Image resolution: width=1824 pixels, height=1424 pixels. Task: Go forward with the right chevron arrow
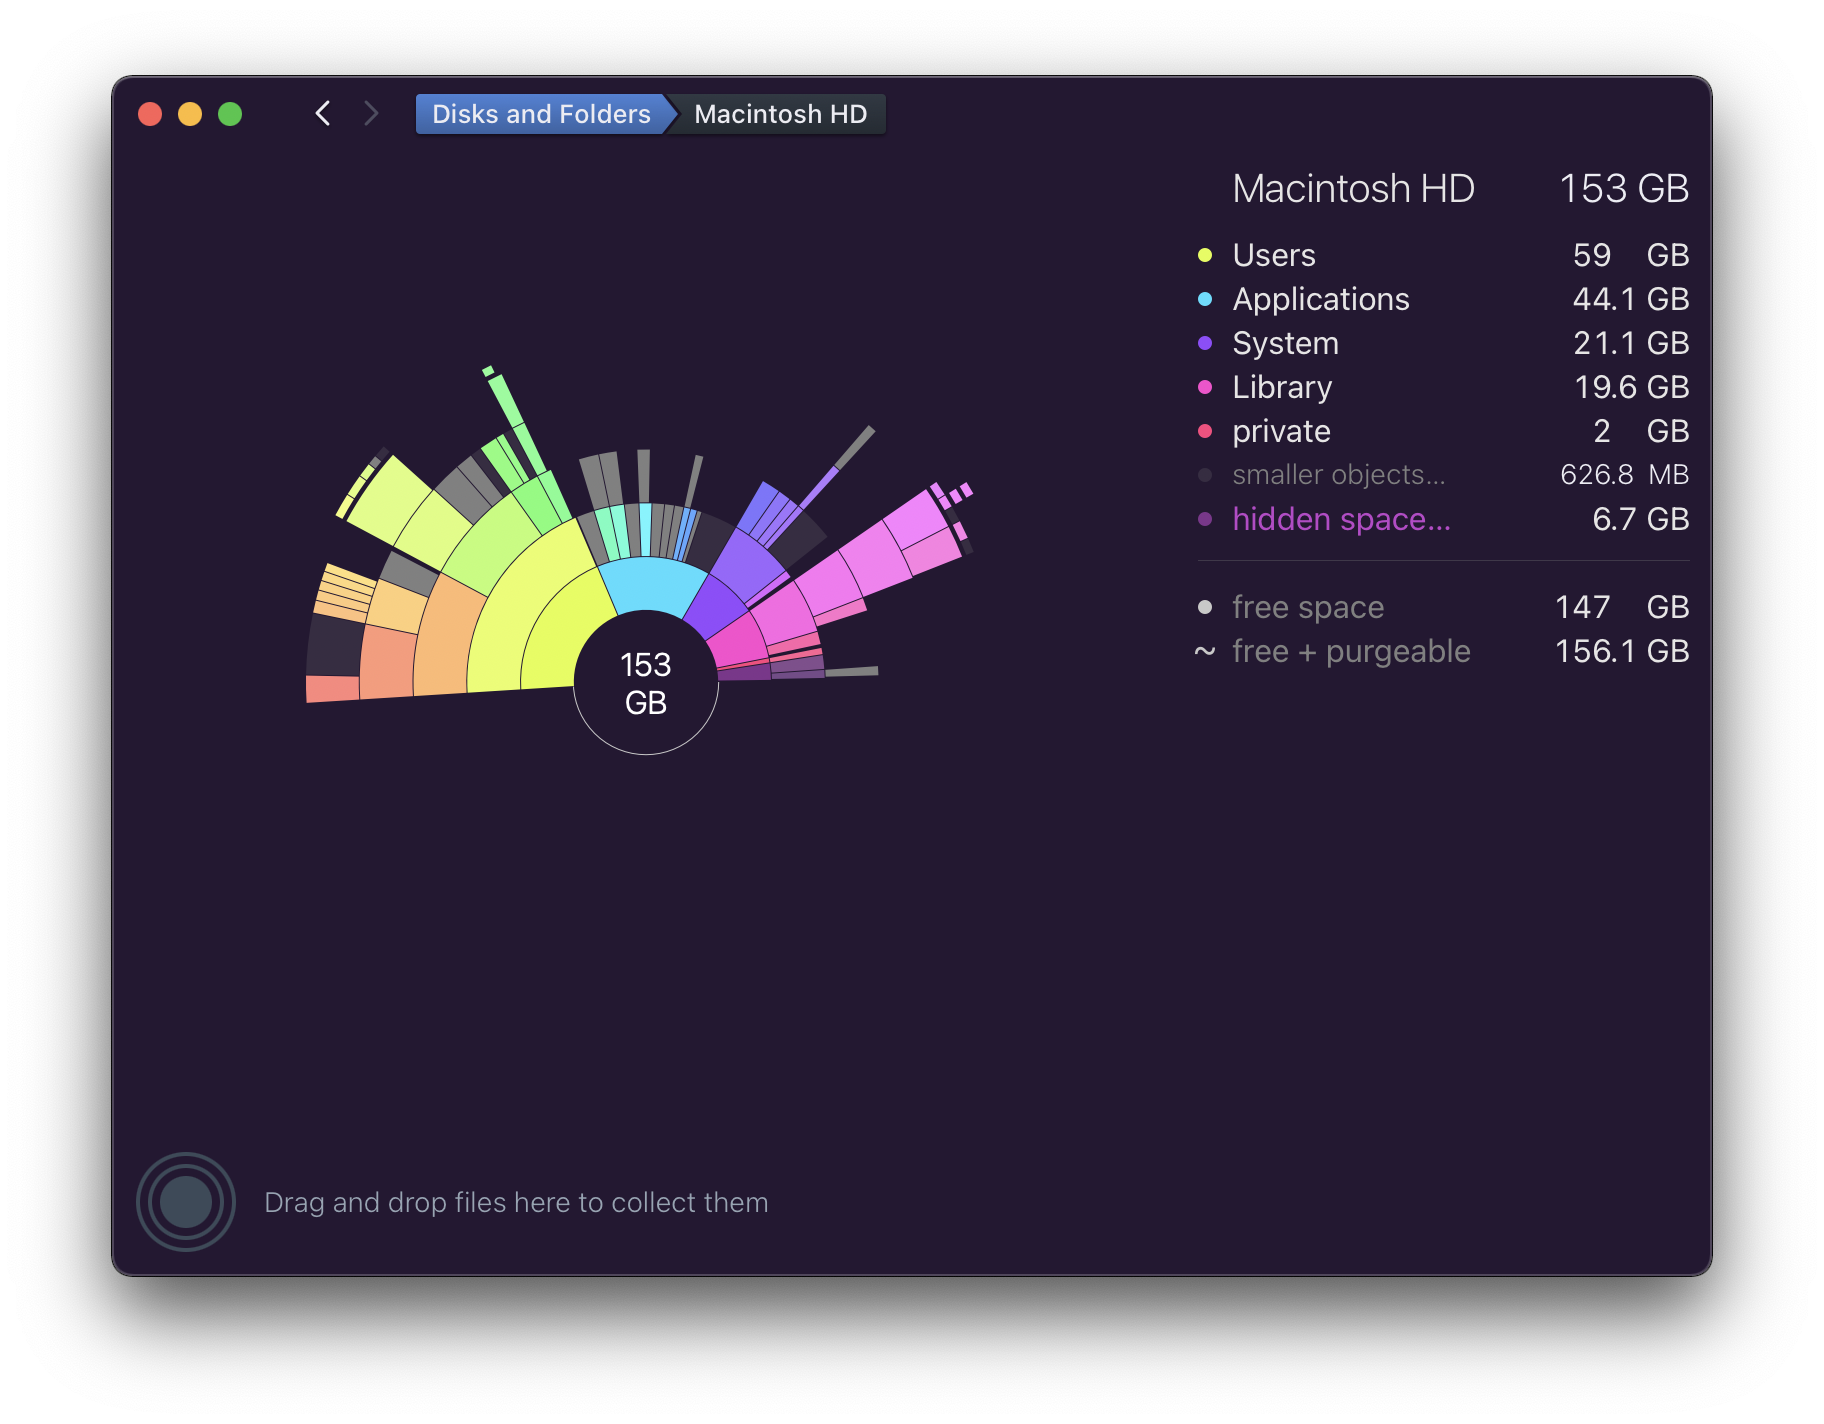[x=371, y=113]
